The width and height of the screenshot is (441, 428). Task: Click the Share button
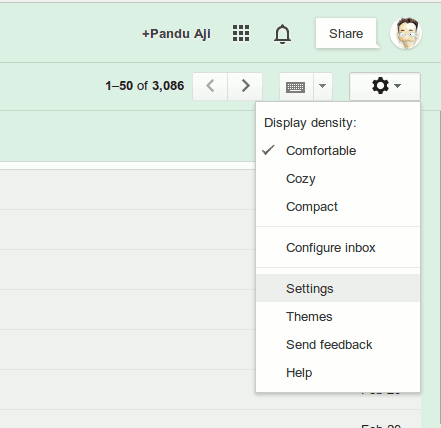tap(346, 33)
